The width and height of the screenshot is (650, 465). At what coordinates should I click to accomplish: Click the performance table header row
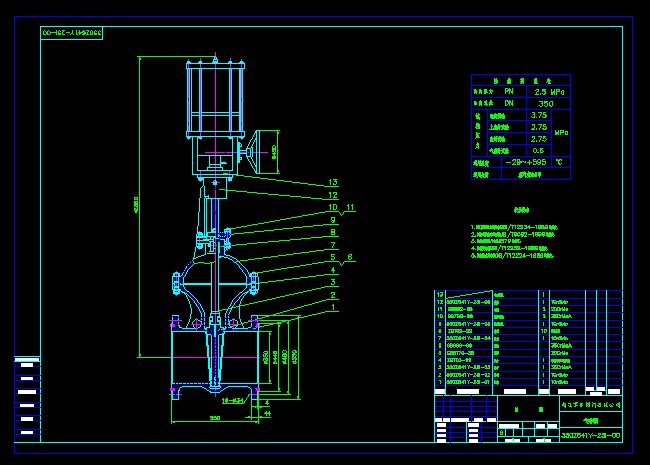point(520,79)
